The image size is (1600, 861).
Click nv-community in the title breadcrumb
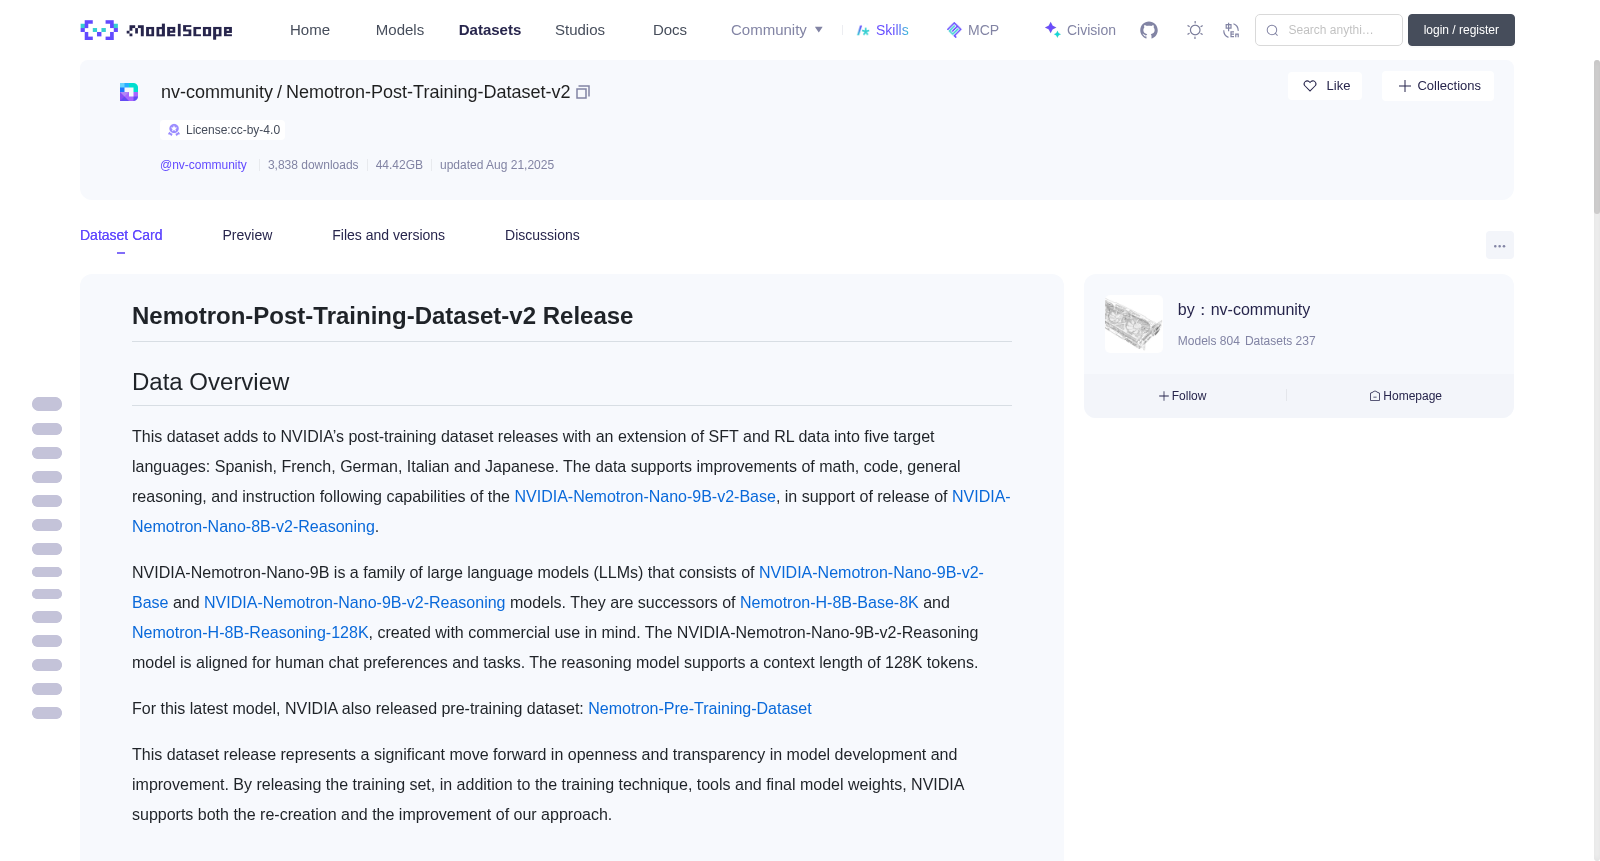tap(217, 92)
